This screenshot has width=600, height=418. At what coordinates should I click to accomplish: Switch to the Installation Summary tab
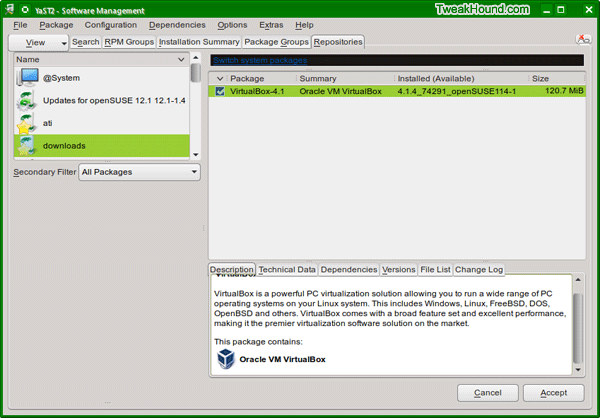(199, 42)
